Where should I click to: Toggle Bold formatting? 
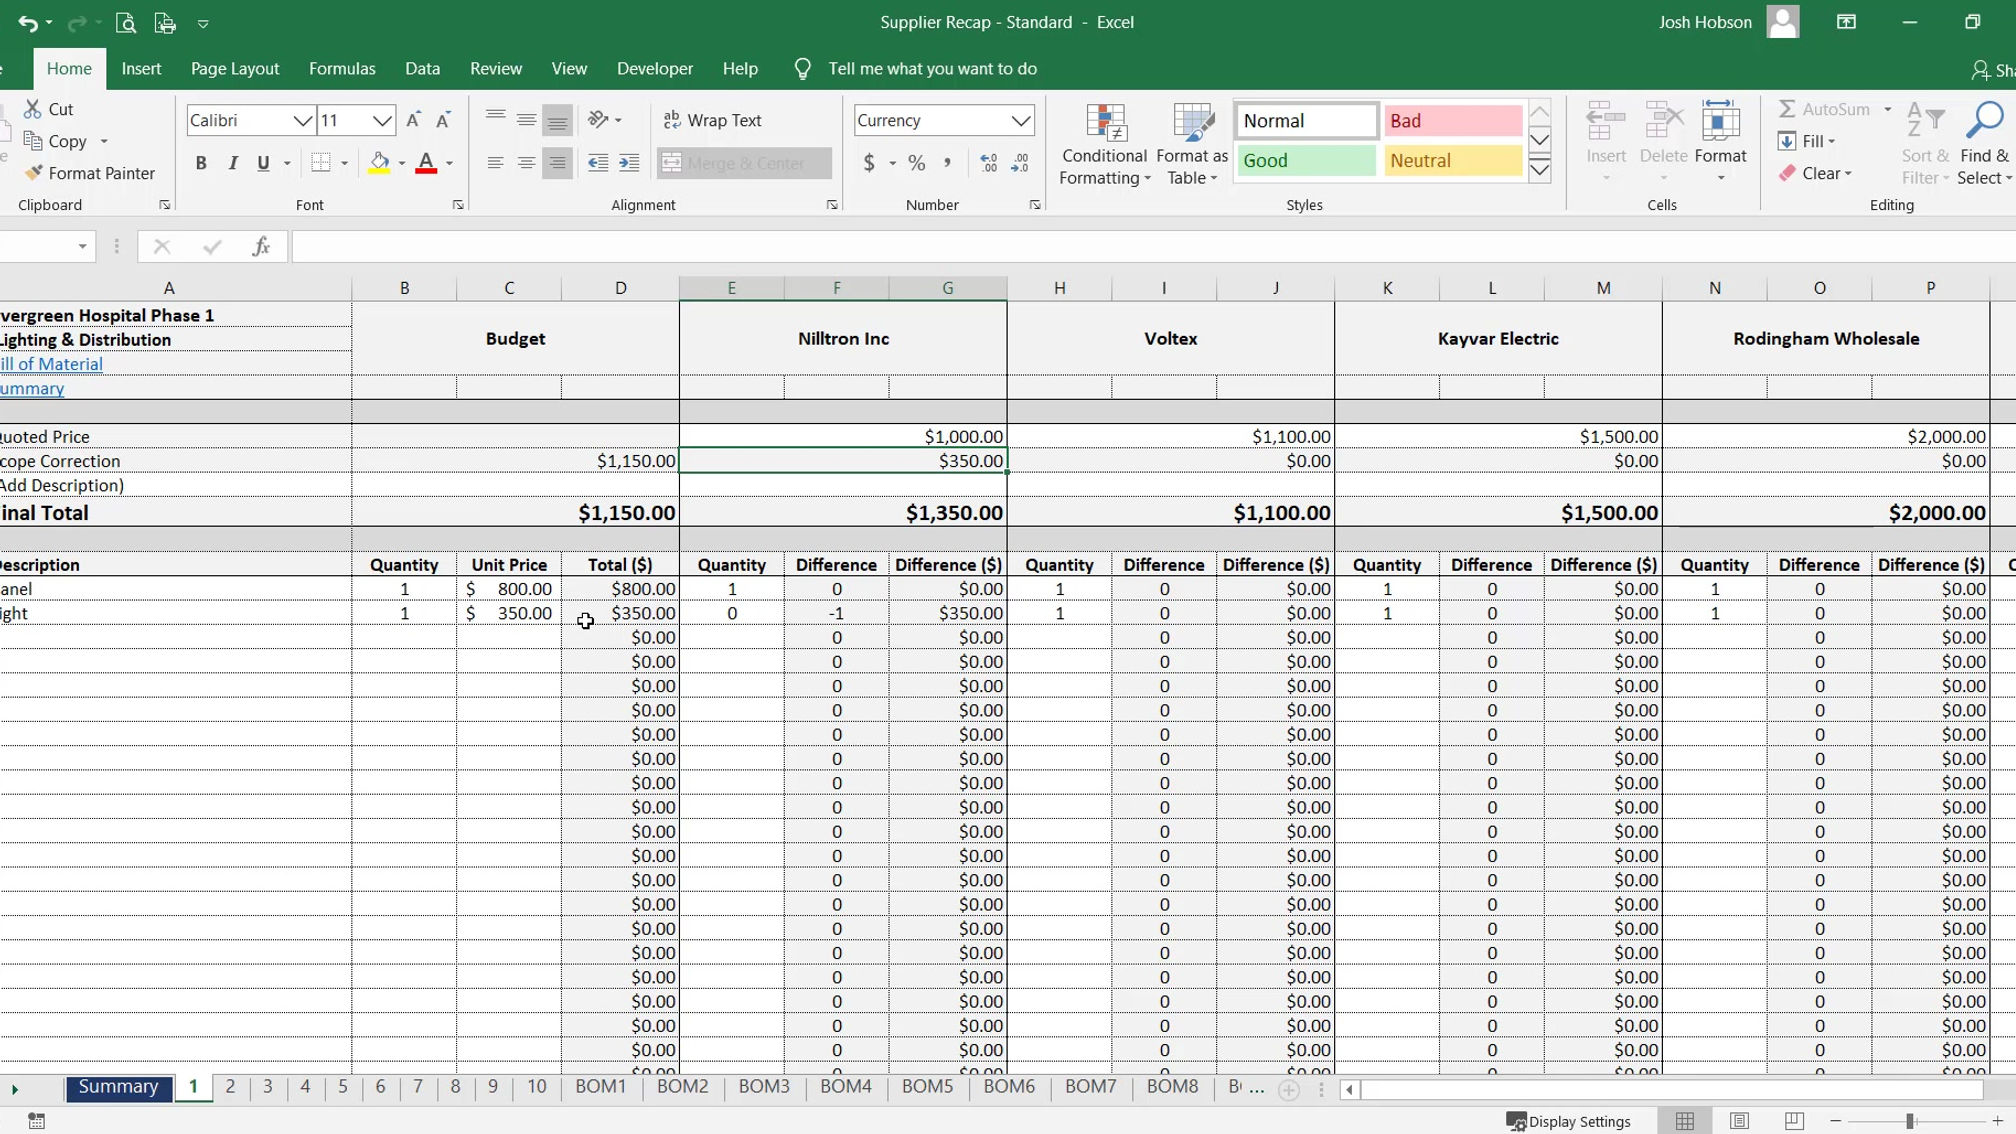point(201,163)
